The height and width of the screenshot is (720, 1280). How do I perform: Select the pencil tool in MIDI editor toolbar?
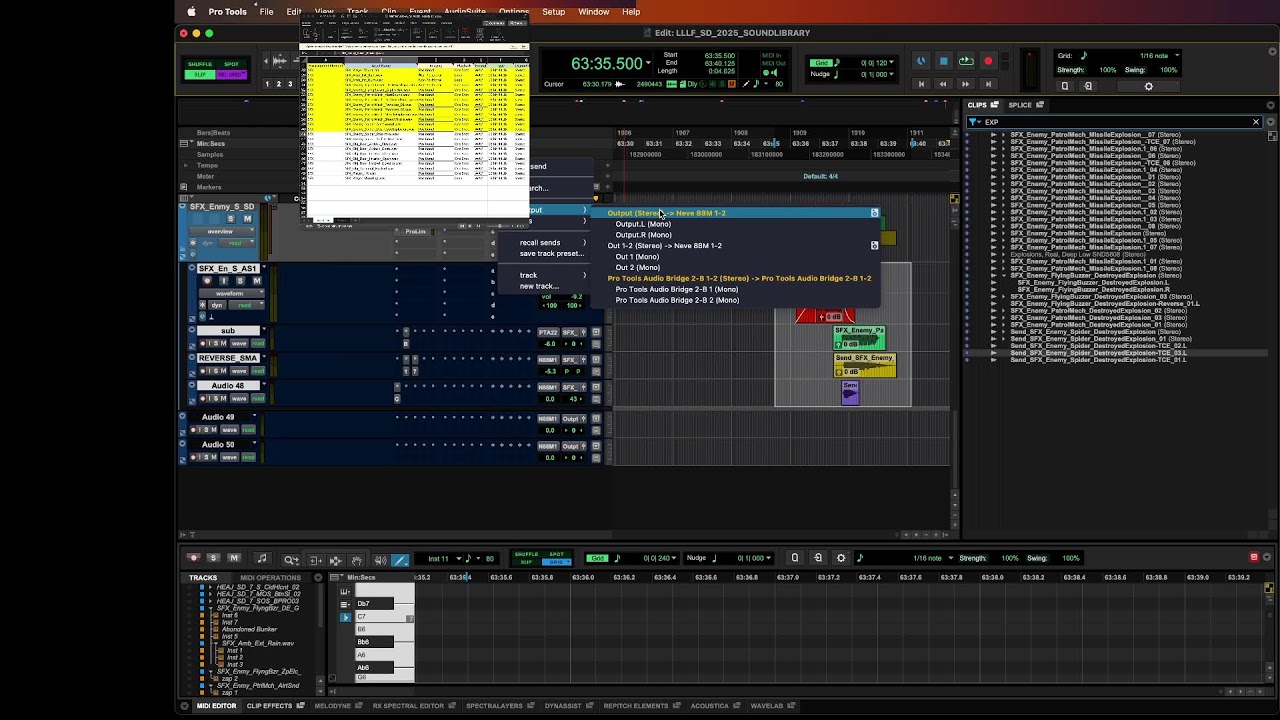pos(400,560)
